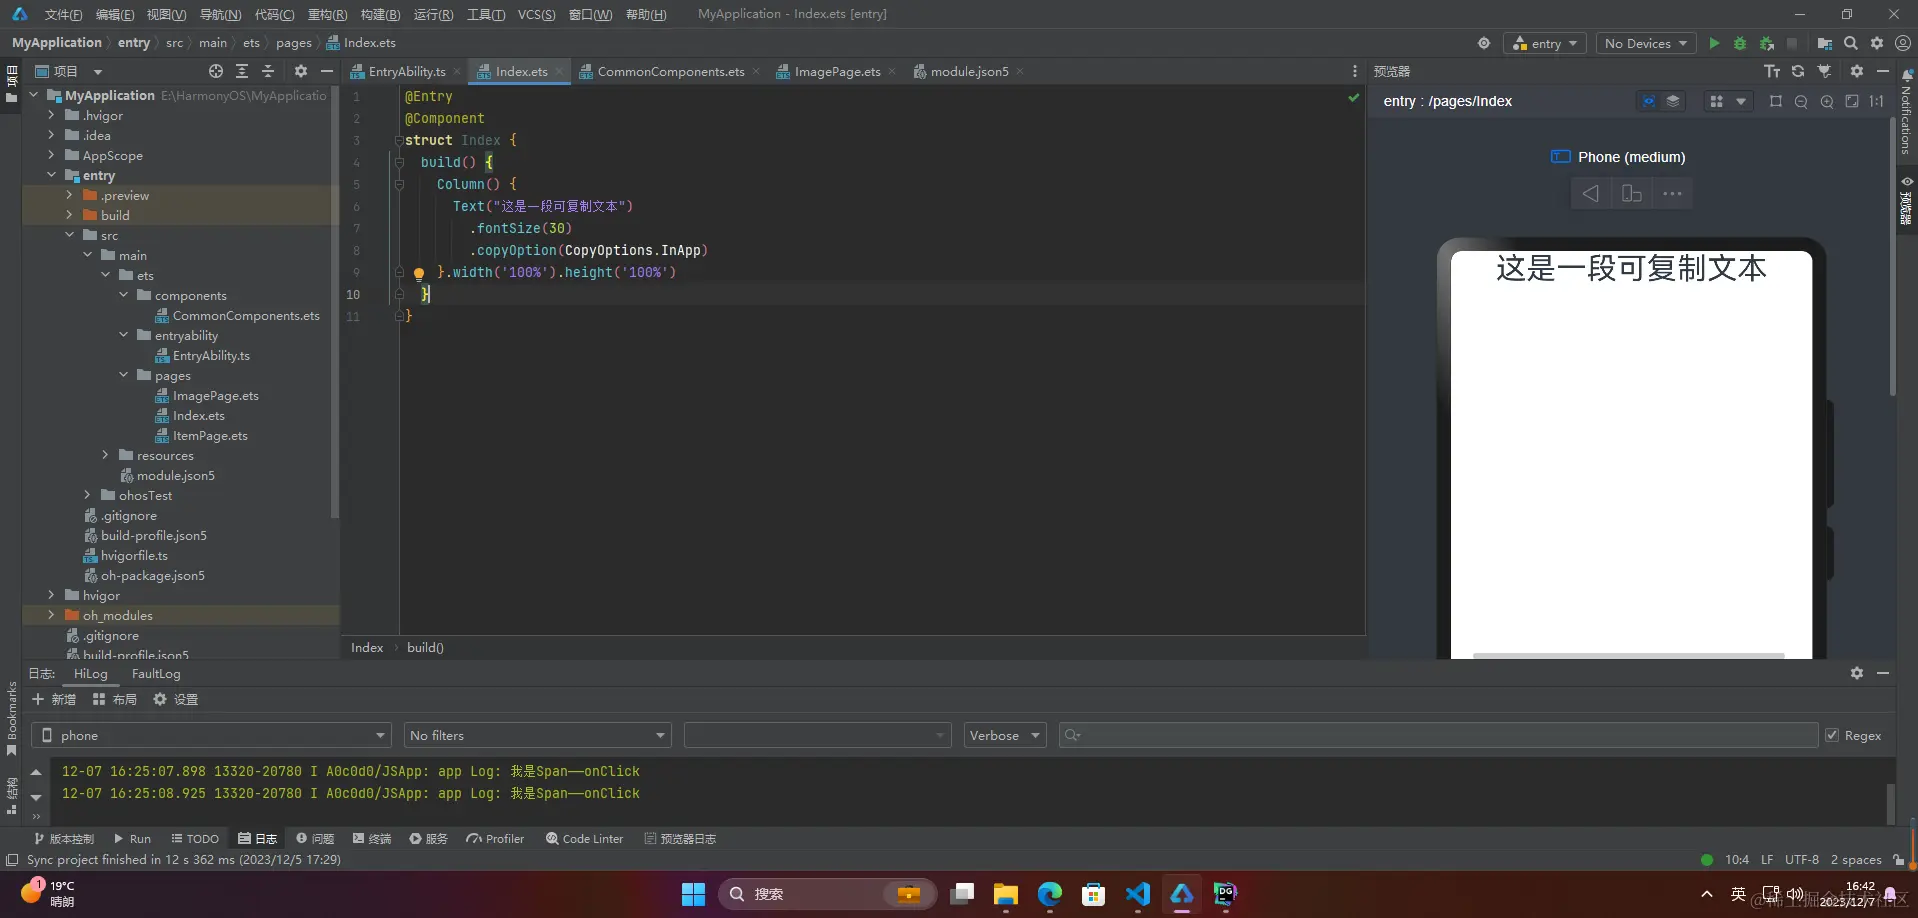Click log search input field
Screen dimensions: 1918x918
pyautogui.click(x=1438, y=735)
